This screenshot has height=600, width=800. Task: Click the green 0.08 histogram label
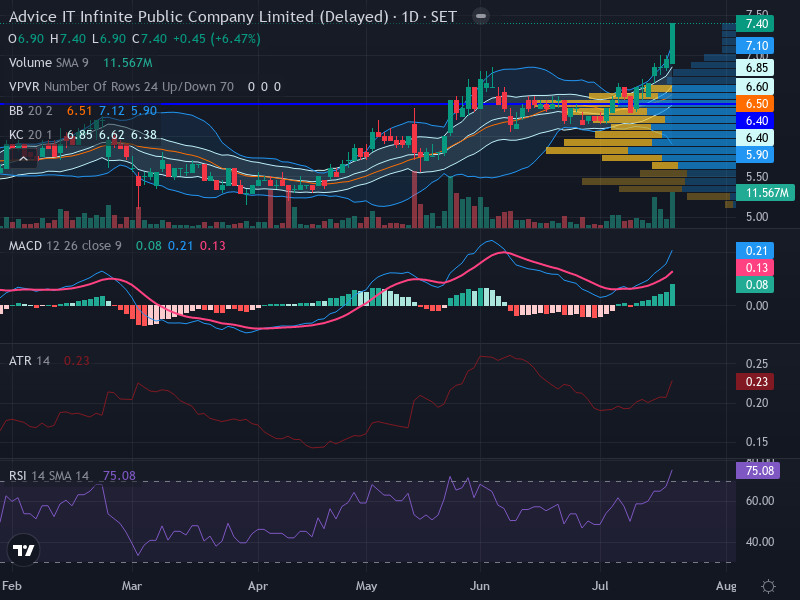click(755, 285)
